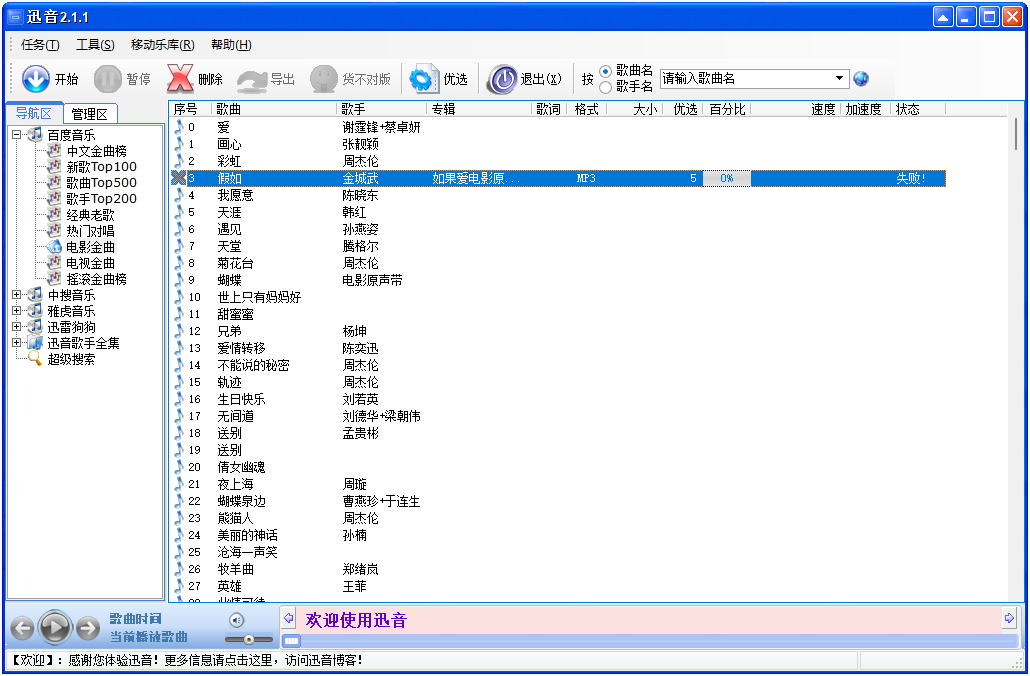Click the left arrow on the banner

click(x=288, y=618)
